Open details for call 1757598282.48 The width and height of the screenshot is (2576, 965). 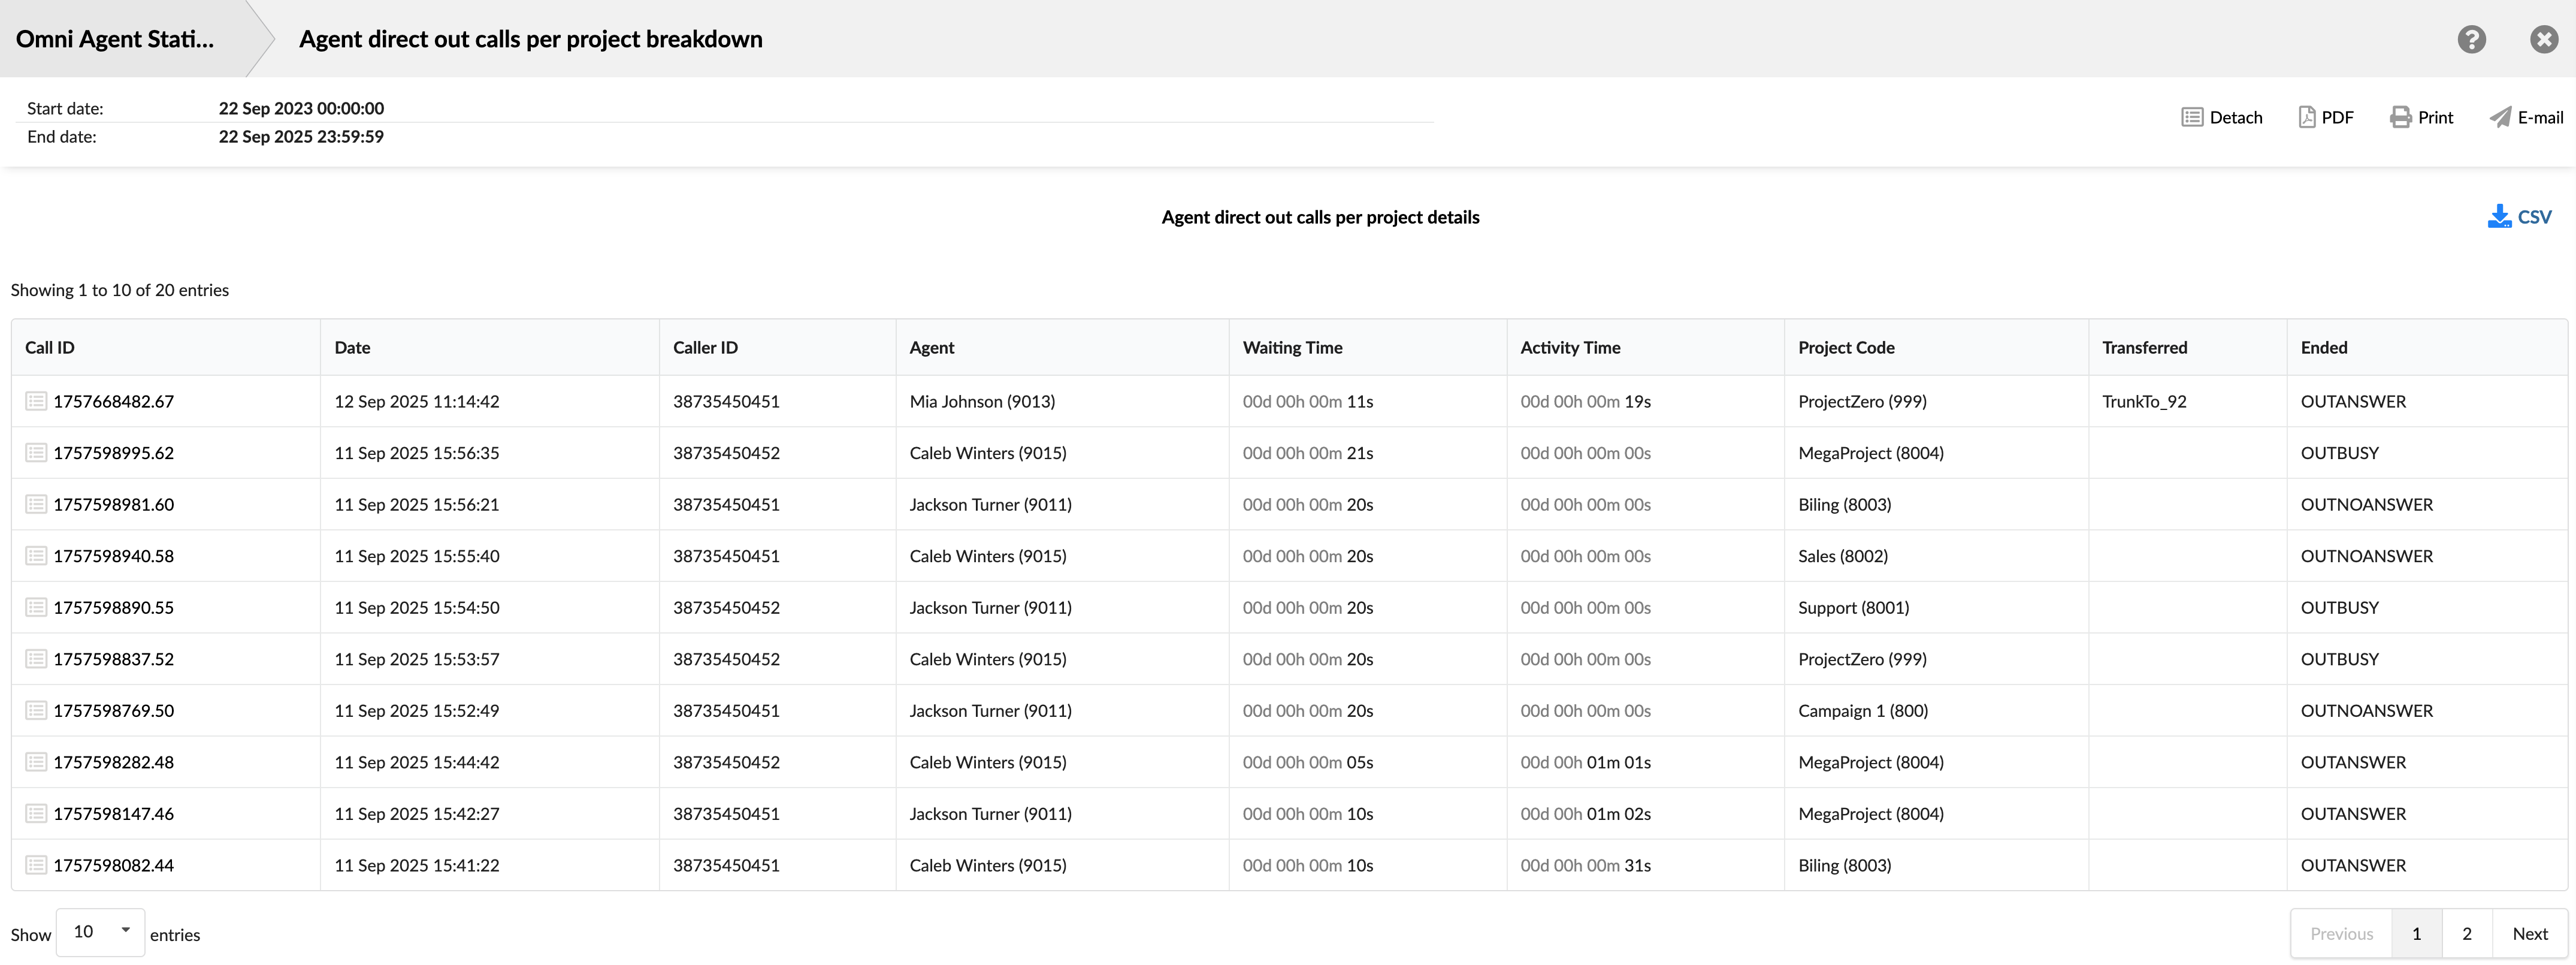35,761
